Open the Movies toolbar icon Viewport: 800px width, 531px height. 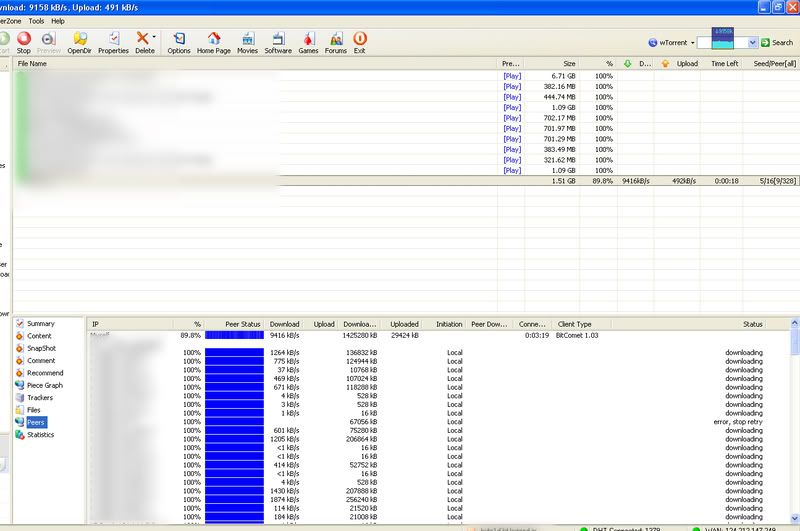click(247, 43)
